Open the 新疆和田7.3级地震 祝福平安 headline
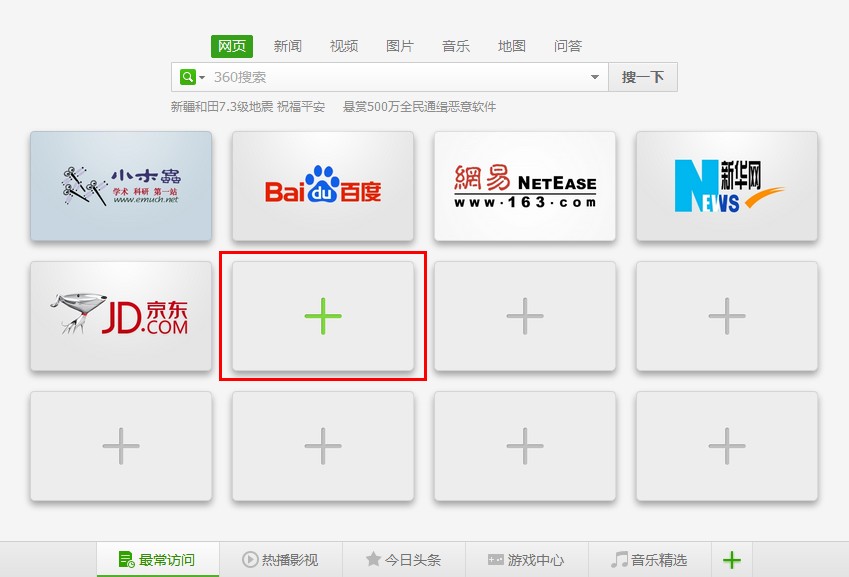Screen dimensions: 849x577 point(248,107)
